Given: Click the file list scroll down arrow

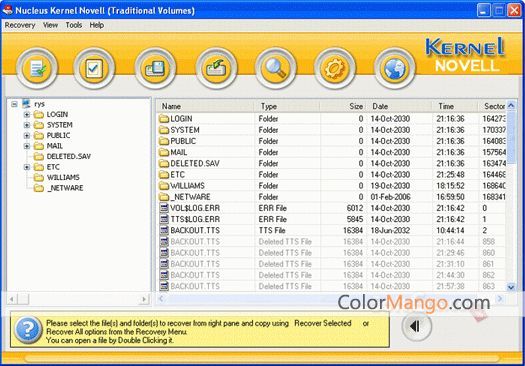Looking at the screenshot, I should coord(511,287).
